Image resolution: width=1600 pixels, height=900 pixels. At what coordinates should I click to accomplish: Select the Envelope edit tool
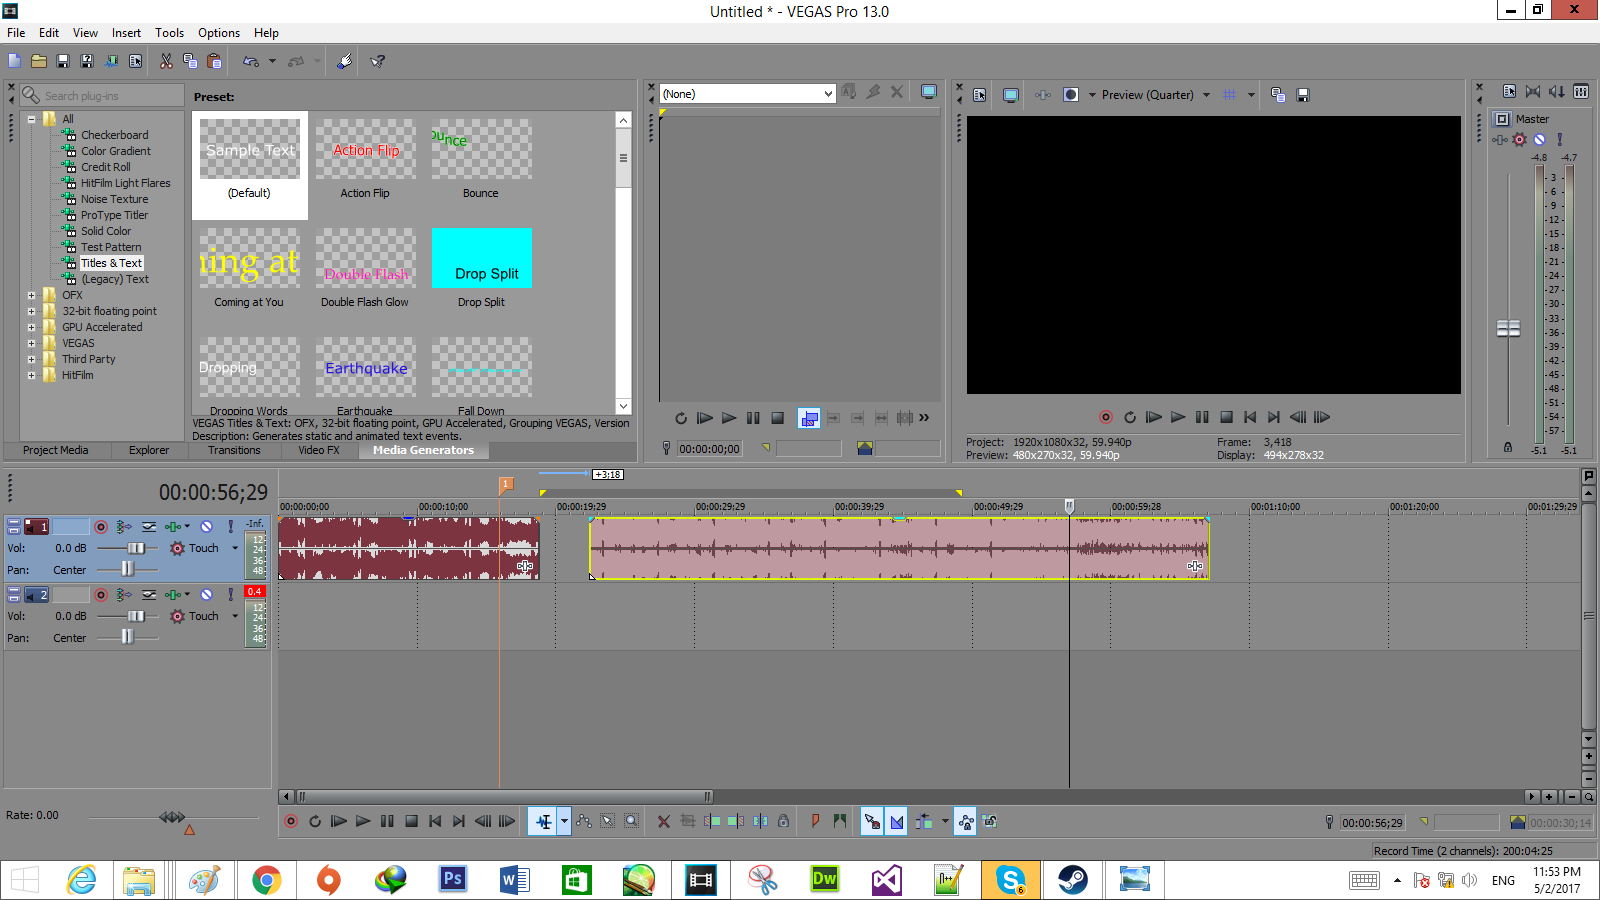coord(584,822)
